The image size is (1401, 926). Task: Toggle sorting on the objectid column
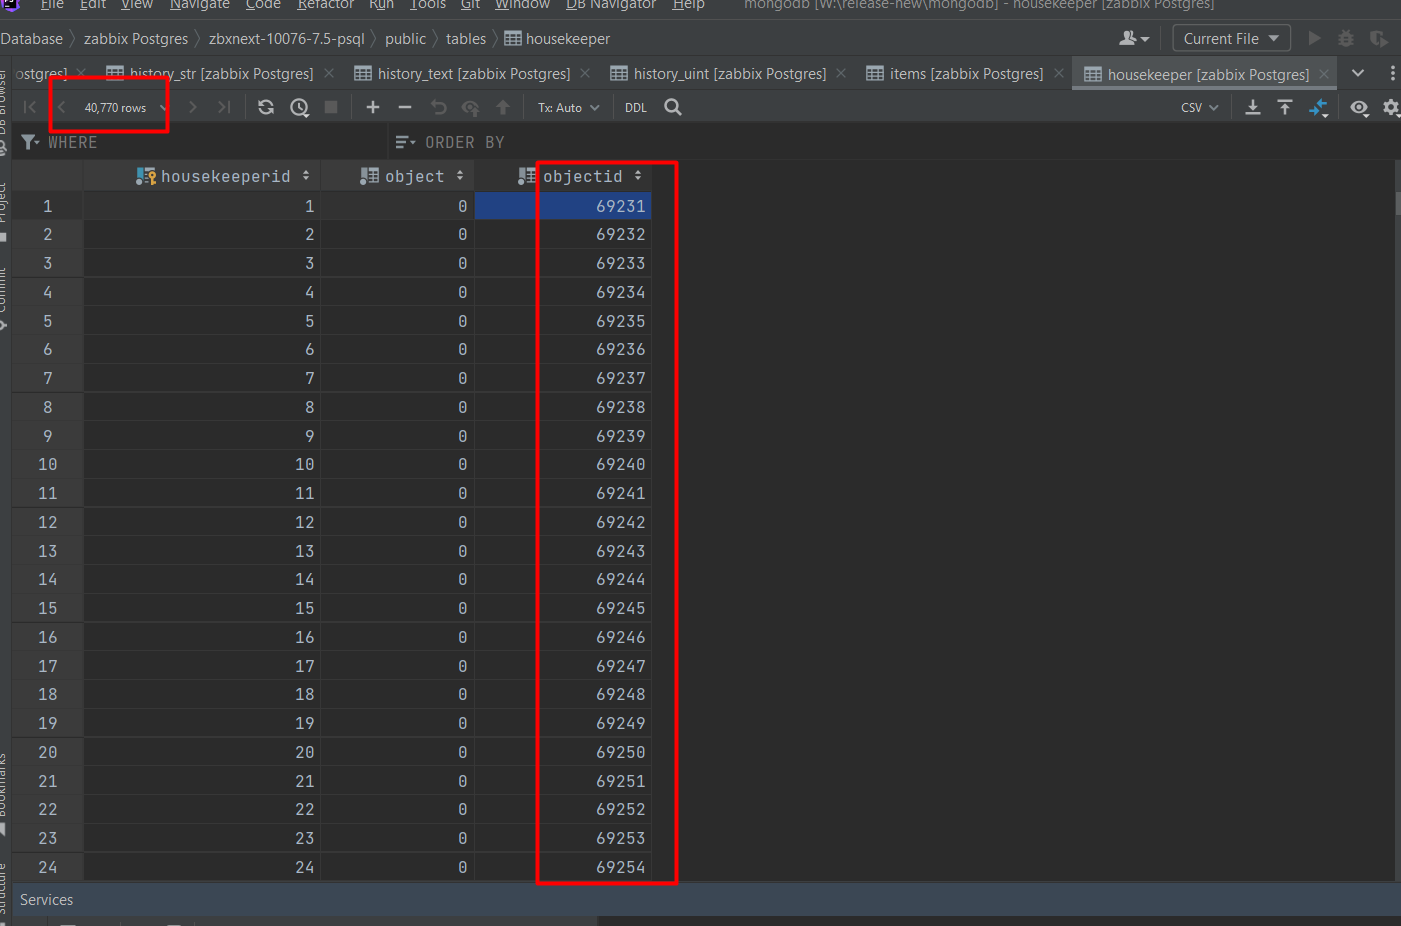tap(637, 176)
